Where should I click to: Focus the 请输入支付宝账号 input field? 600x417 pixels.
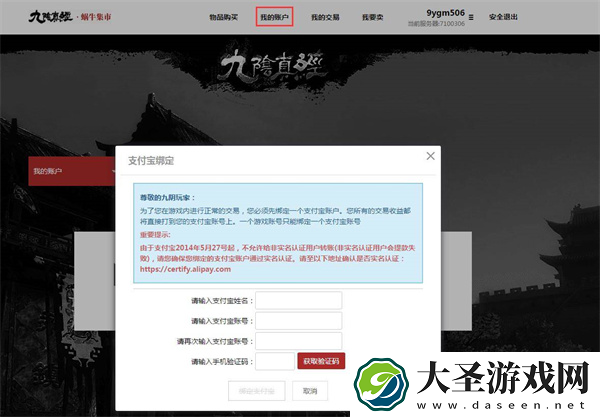coord(298,321)
